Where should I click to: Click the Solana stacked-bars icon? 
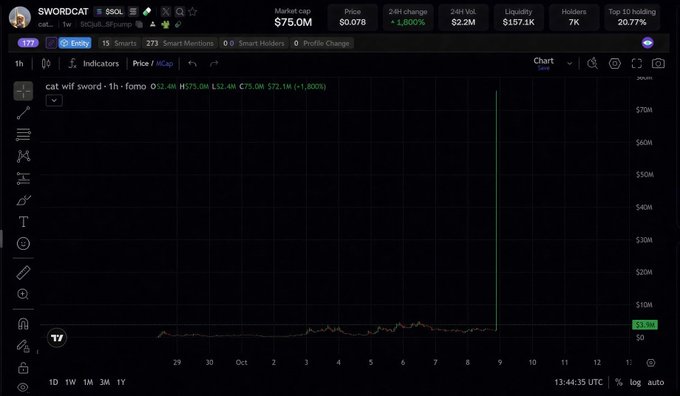(x=134, y=12)
